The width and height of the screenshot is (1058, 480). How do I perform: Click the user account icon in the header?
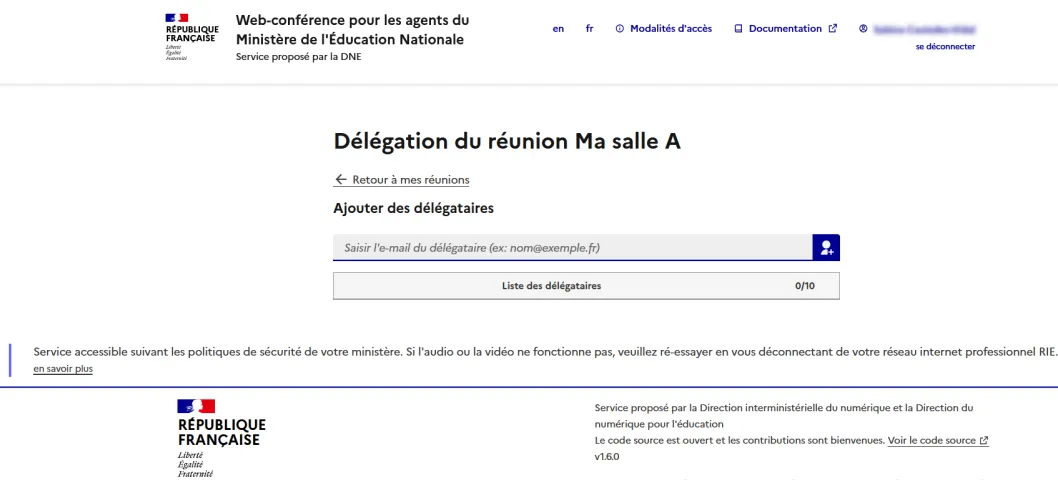coord(863,29)
